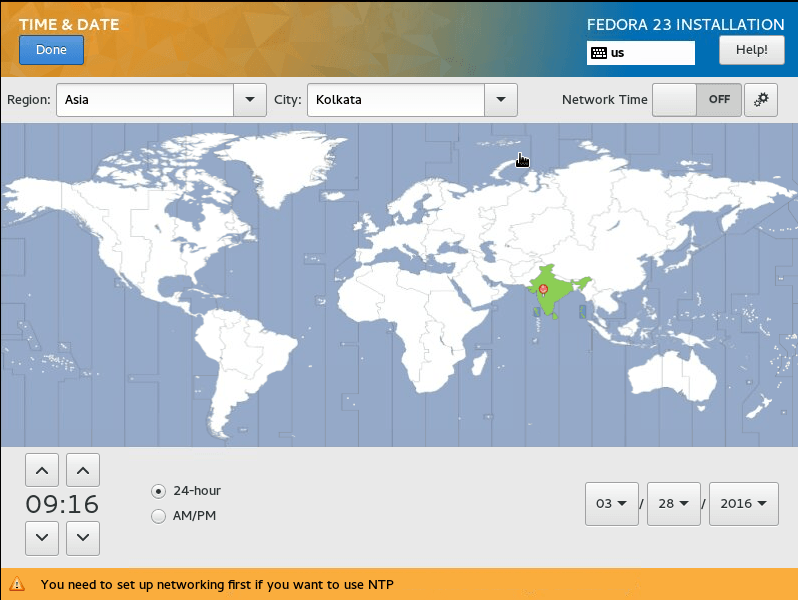Open the year dropdown showing 2016
The height and width of the screenshot is (600, 798).
point(744,504)
